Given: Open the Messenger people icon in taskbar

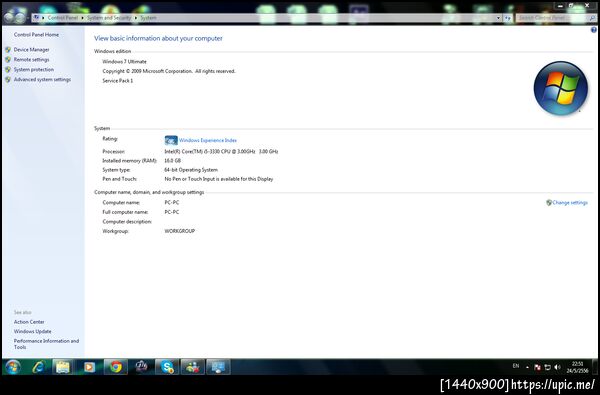Looking at the screenshot, I should (192, 367).
